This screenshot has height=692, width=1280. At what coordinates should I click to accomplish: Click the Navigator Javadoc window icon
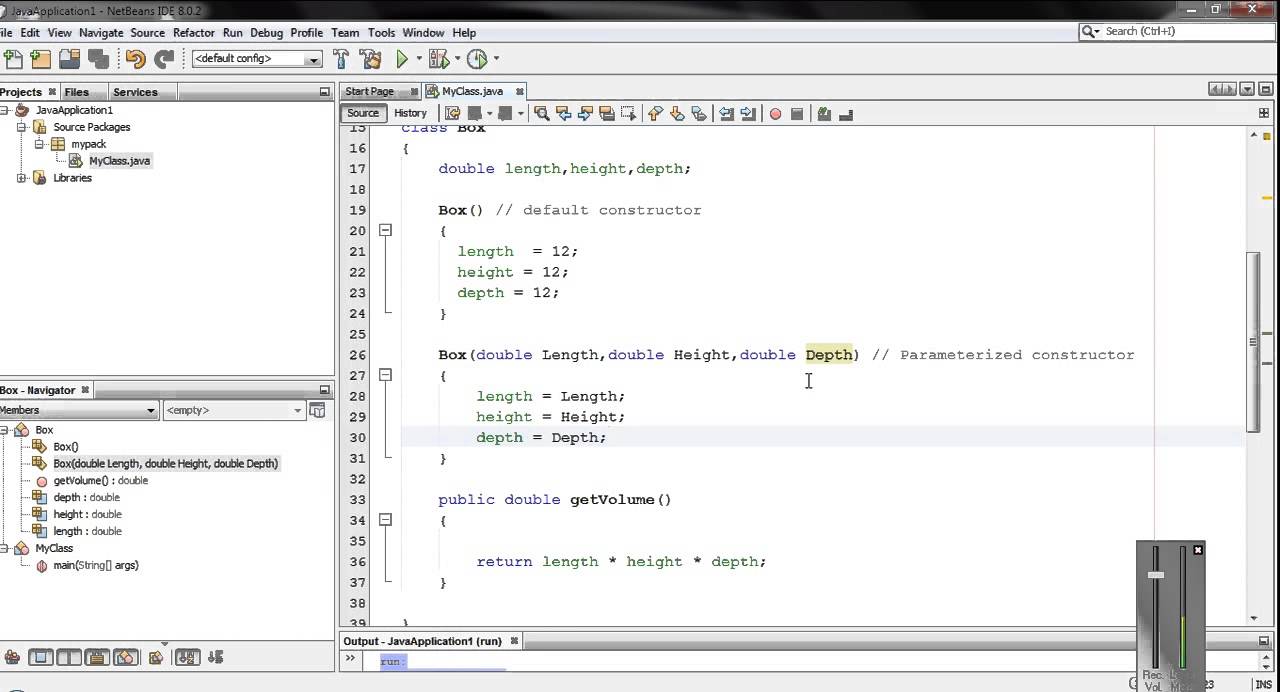(x=318, y=410)
